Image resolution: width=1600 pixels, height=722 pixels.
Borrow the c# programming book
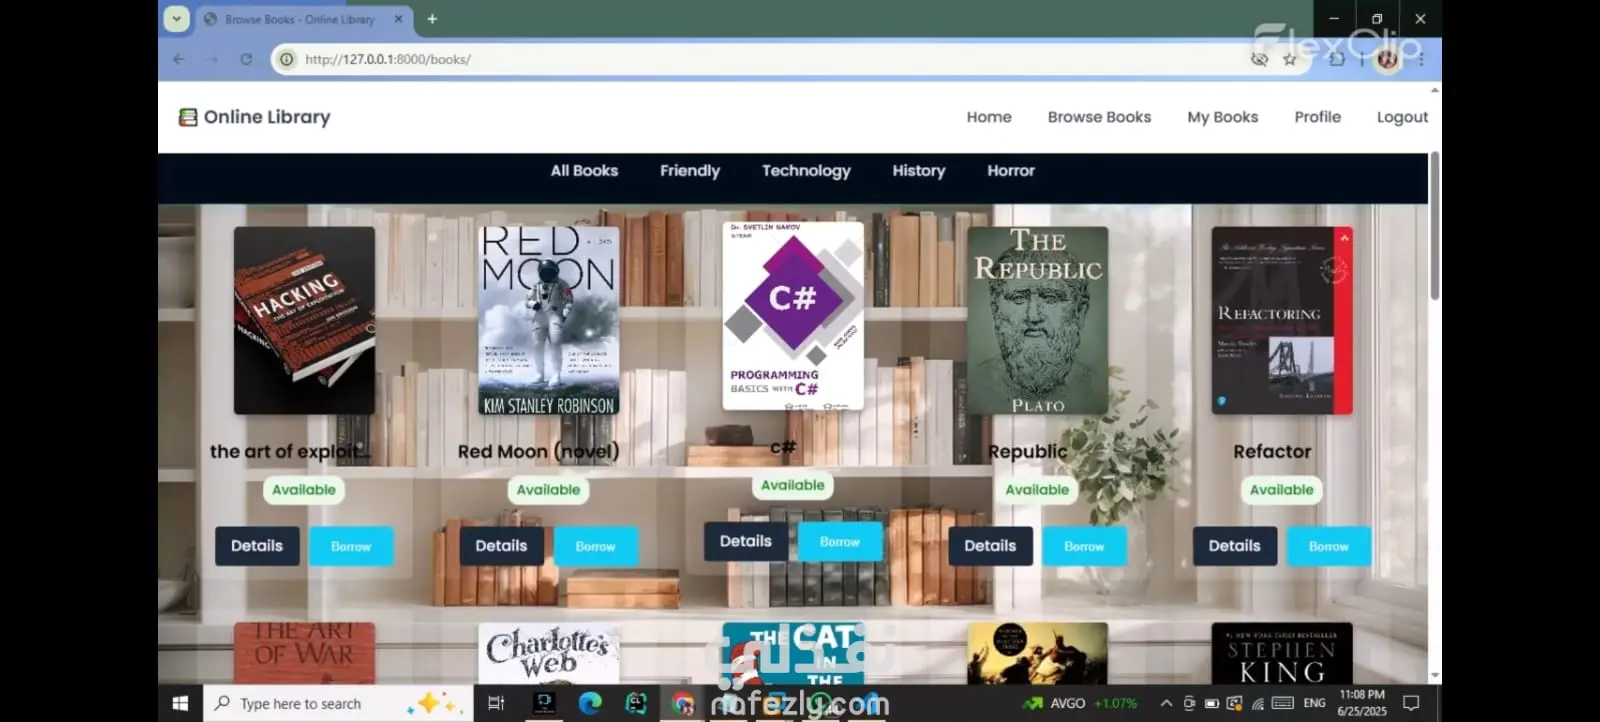pyautogui.click(x=840, y=541)
